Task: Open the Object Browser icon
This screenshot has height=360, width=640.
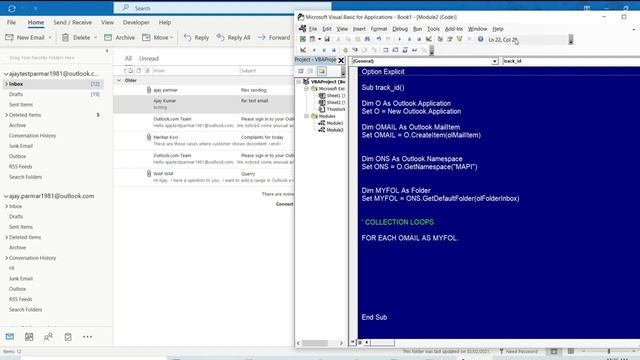Action: click(x=460, y=39)
